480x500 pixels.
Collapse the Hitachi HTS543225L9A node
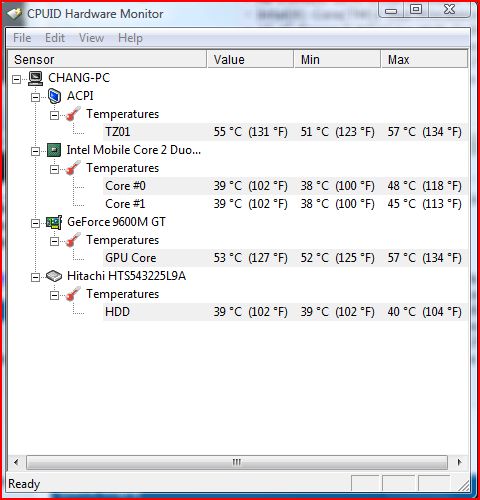tap(35, 277)
